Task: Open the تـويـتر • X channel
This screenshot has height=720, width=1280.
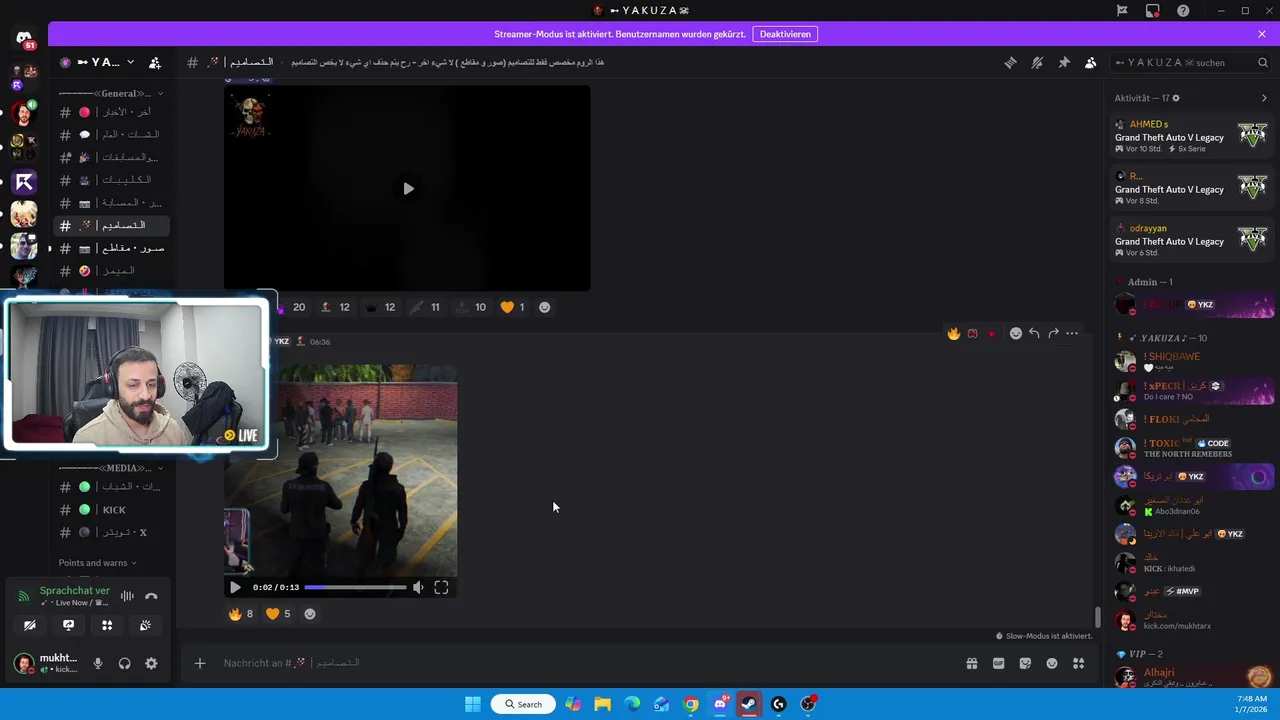Action: pos(111,533)
